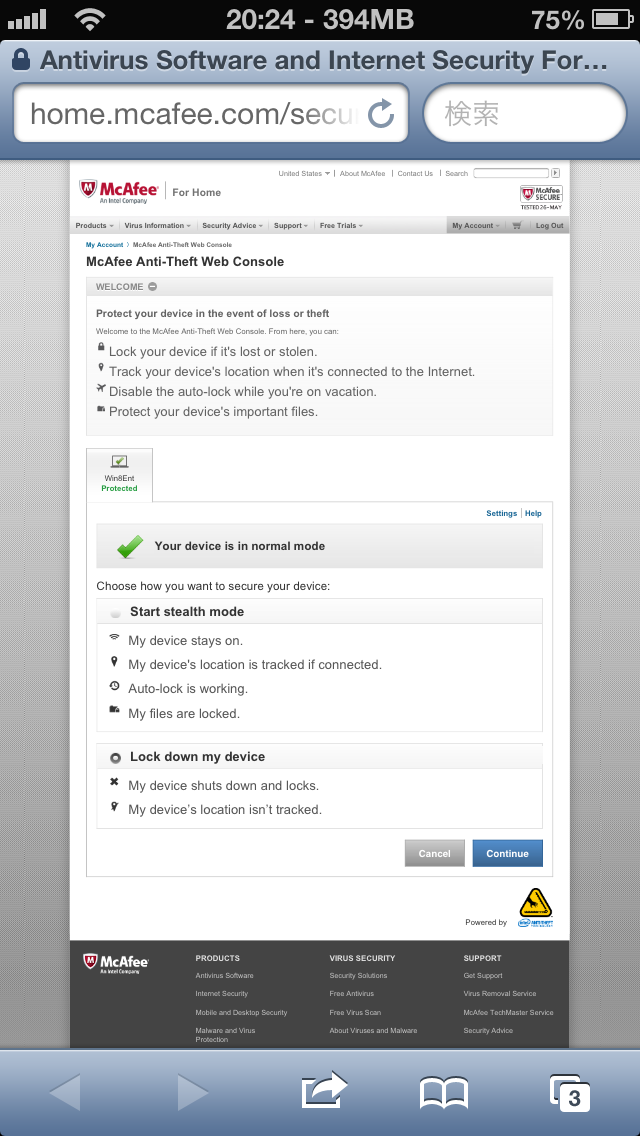Open the Virus Information menu
Screen dimensions: 640x1136
pos(158,226)
